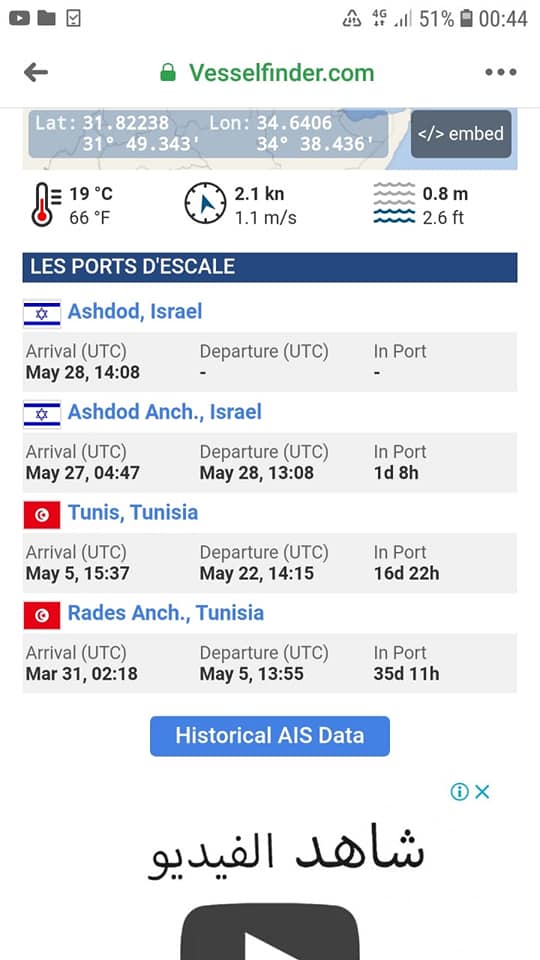Tap the ad info icon
Viewport: 540px width, 960px height.
click(x=459, y=792)
